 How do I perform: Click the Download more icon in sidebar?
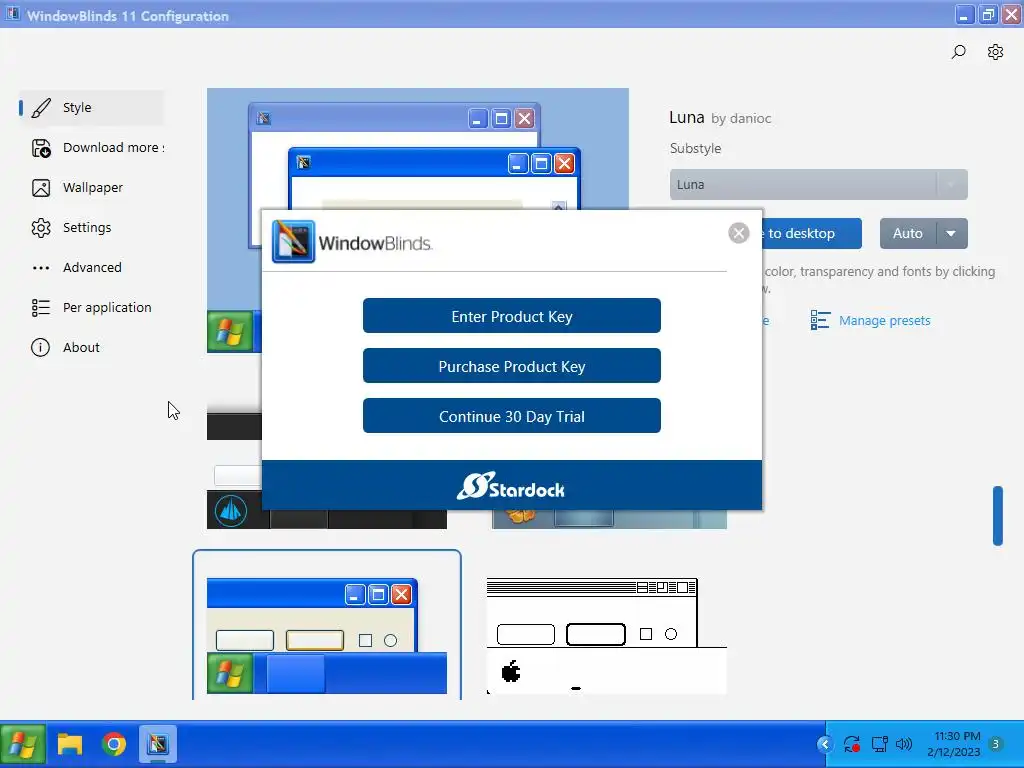pos(41,148)
